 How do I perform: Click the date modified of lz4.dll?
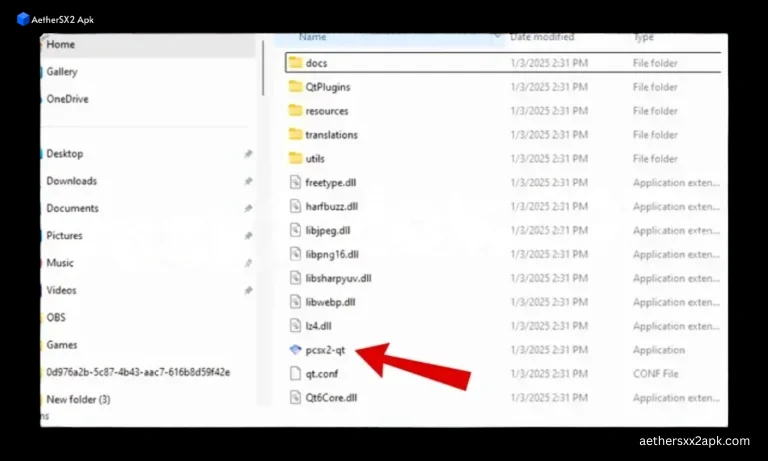tap(549, 326)
